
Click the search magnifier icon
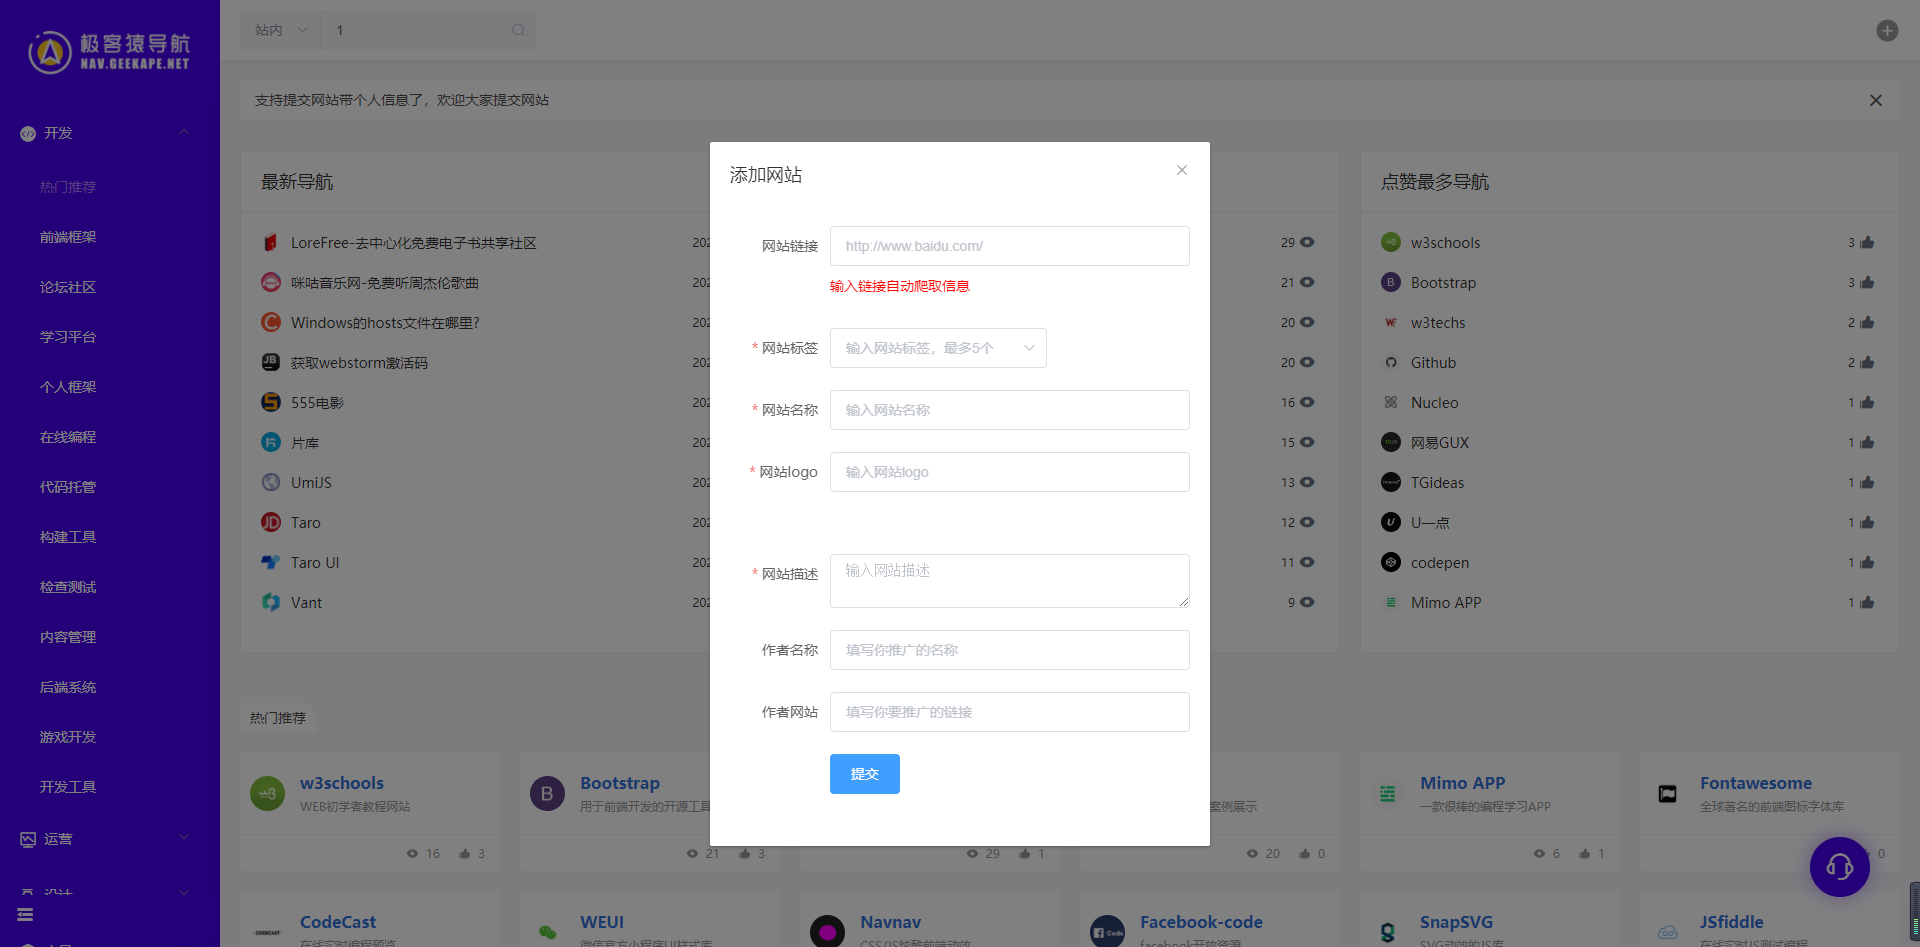[x=518, y=30]
